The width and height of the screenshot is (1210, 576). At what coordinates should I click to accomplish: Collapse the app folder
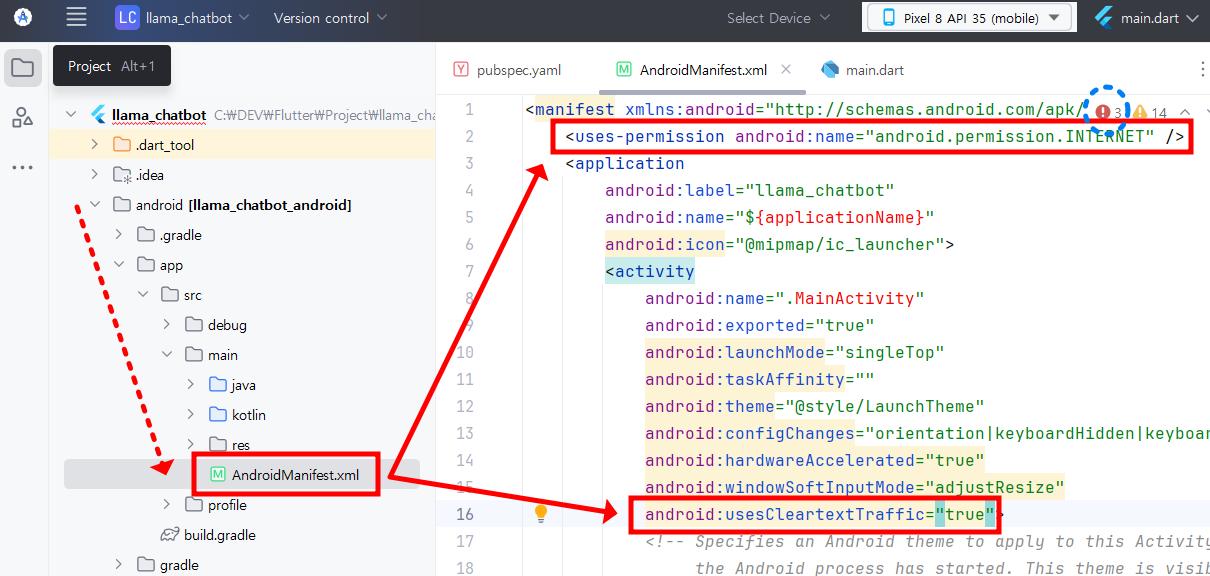pos(119,265)
